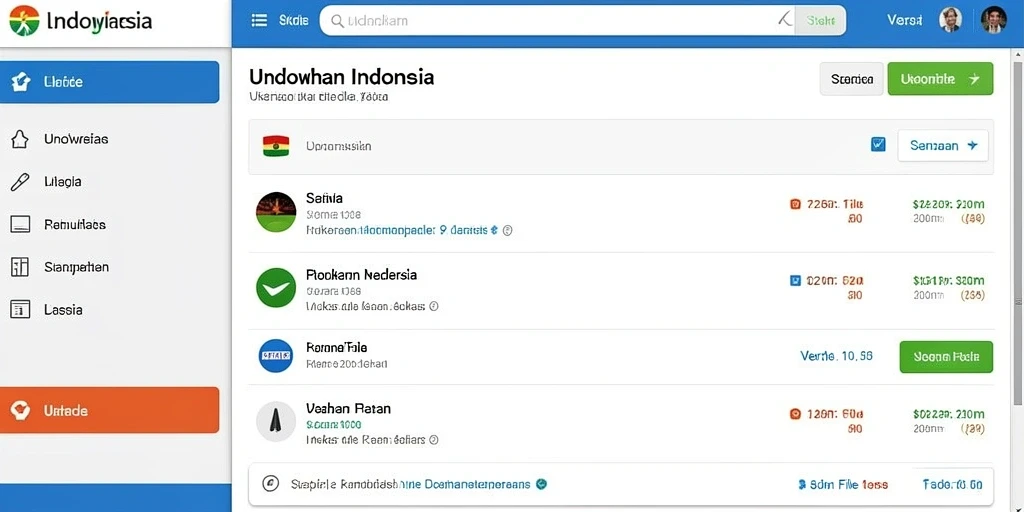Click the green checkmark Rookarn Nedersia icon

click(x=276, y=287)
